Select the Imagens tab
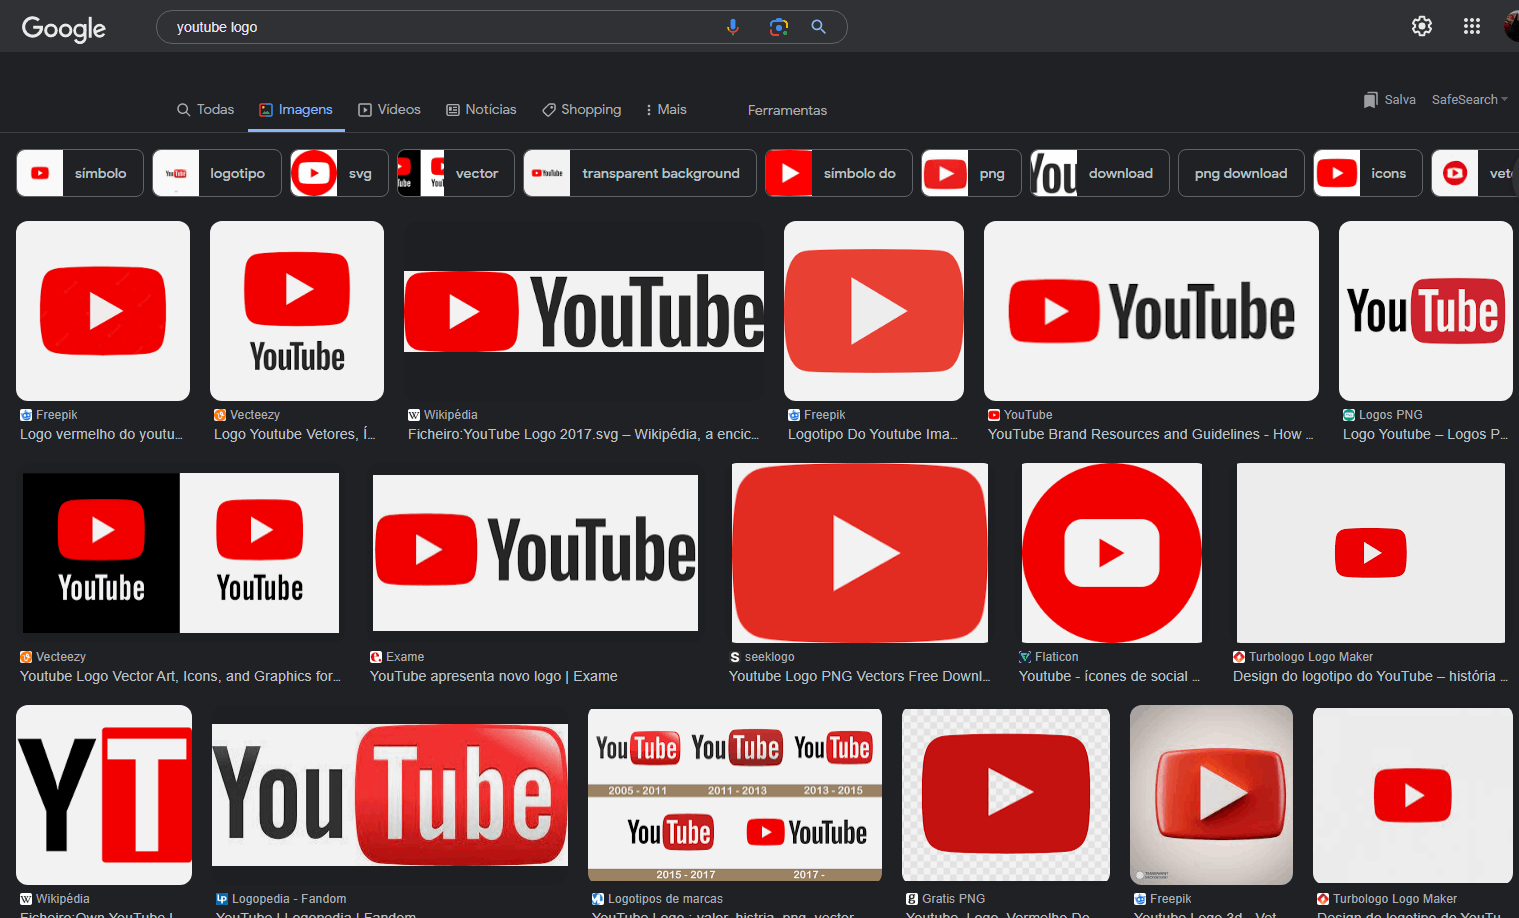Image resolution: width=1519 pixels, height=918 pixels. pos(296,109)
